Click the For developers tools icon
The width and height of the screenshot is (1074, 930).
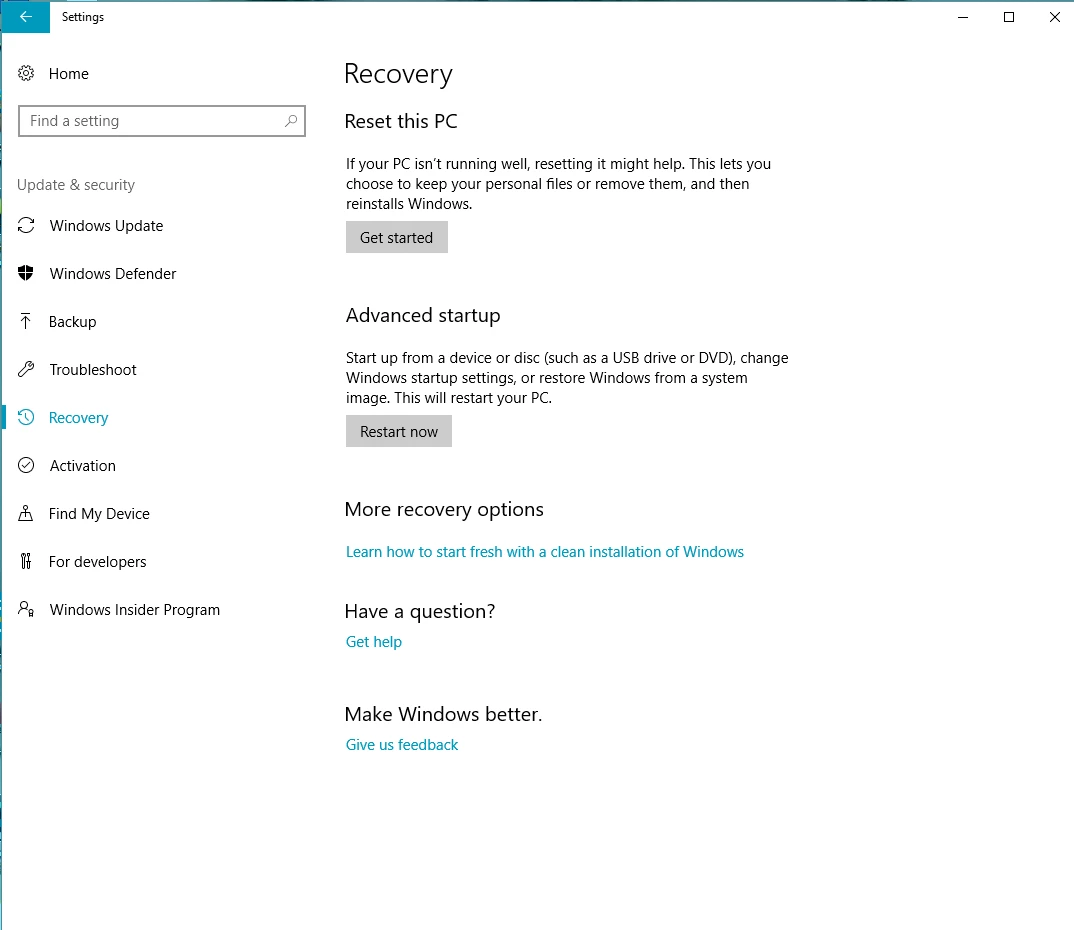[26, 561]
